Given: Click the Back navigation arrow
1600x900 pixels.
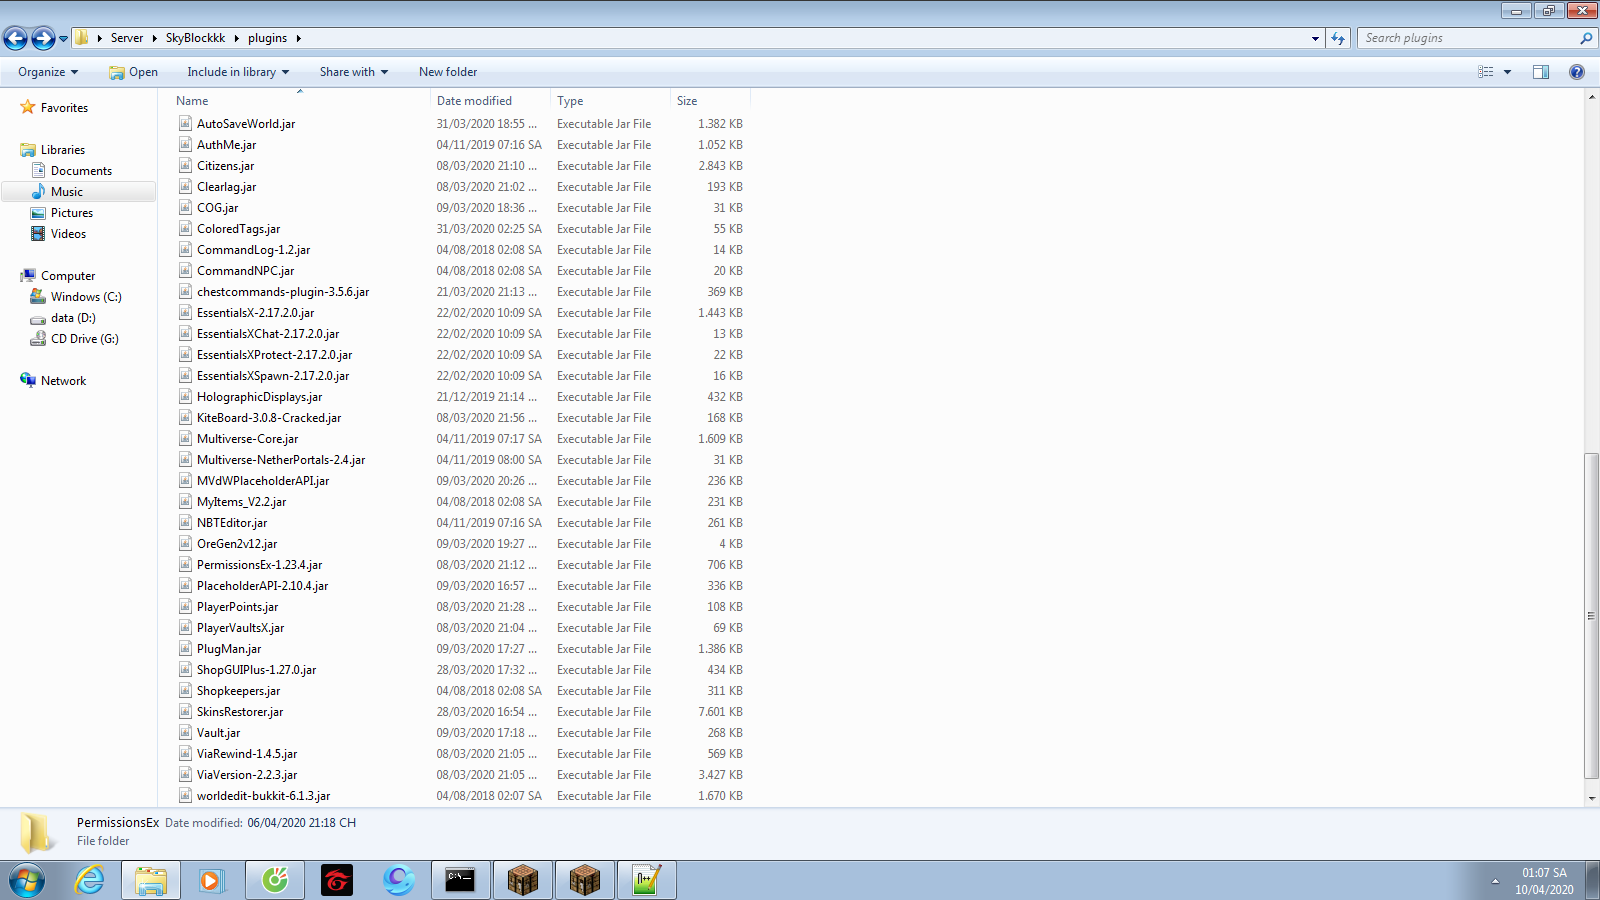Looking at the screenshot, I should (x=16, y=38).
